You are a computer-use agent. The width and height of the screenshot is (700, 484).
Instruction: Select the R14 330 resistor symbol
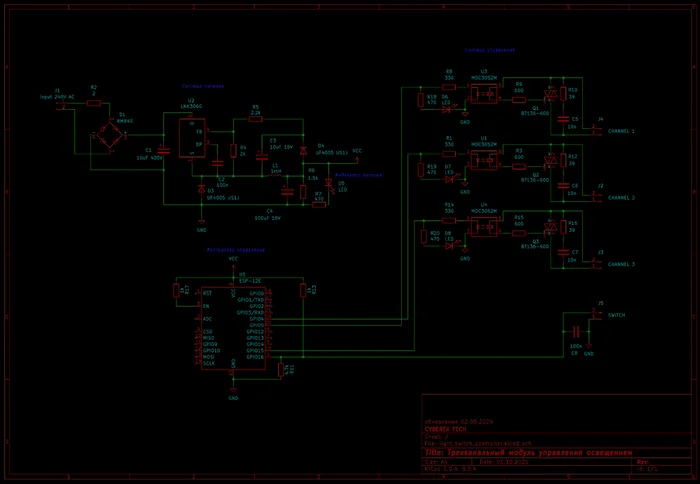(x=449, y=221)
